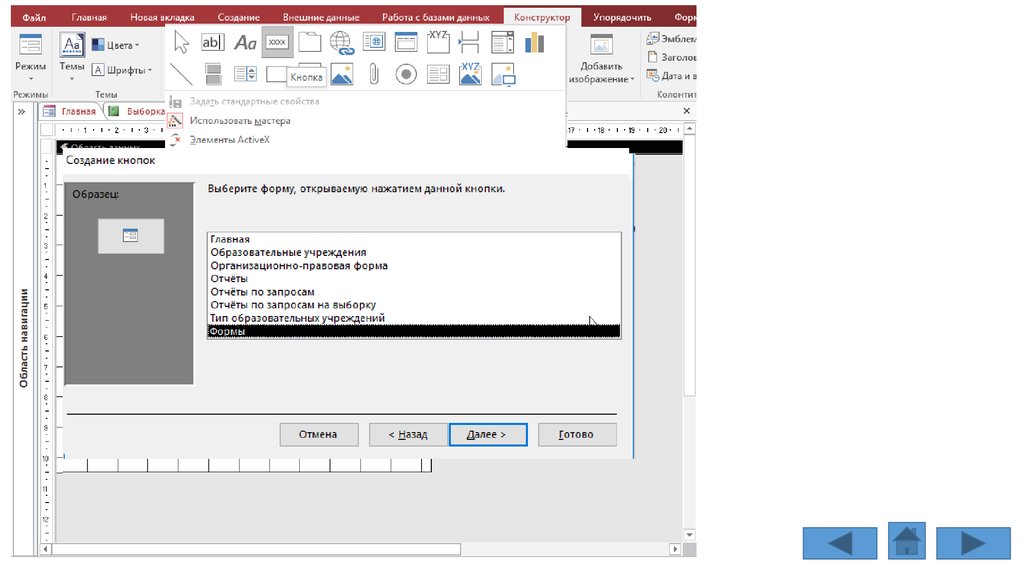Select the Line control icon

pyautogui.click(x=182, y=74)
